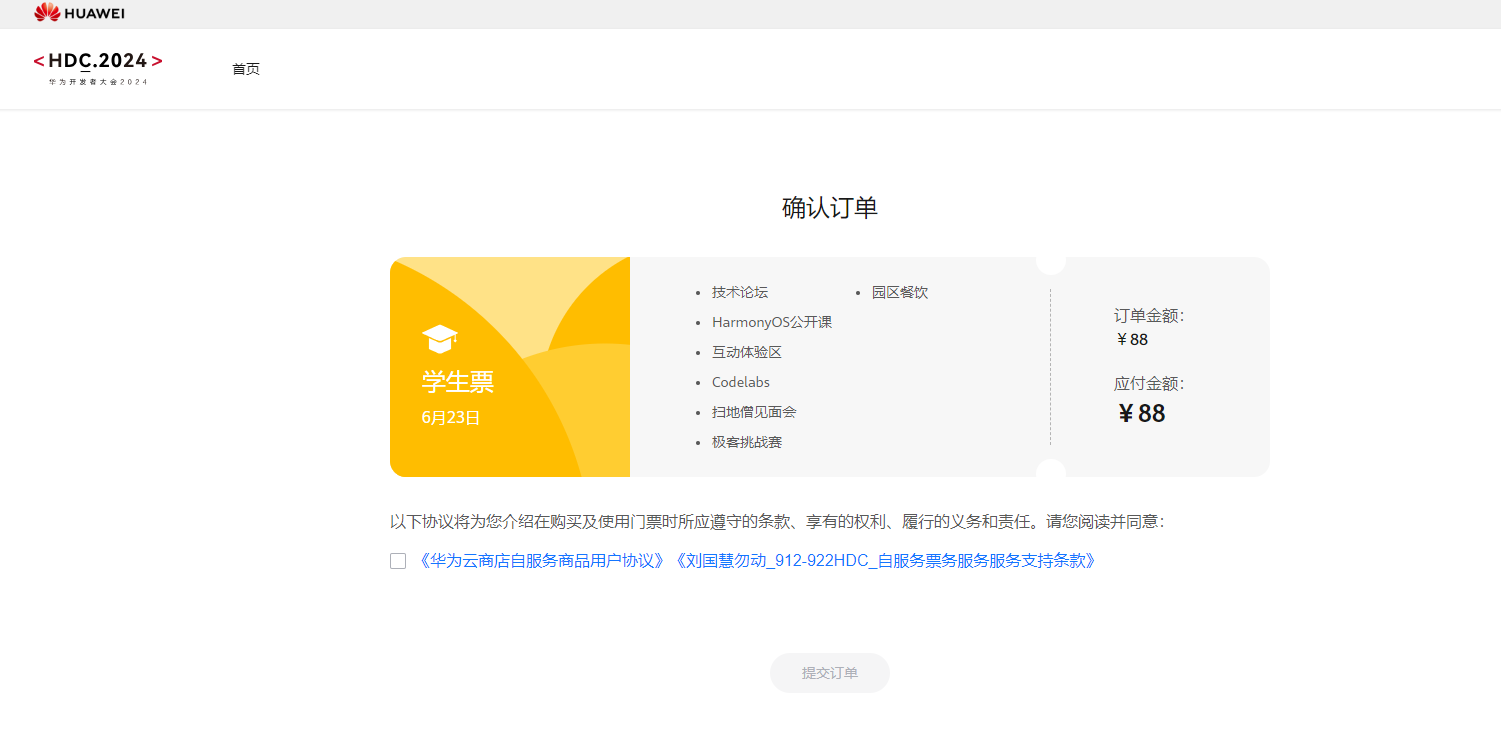Open the 华为云商店自服务商品用户协议 link
Image resolution: width=1501 pixels, height=750 pixels.
[x=541, y=561]
